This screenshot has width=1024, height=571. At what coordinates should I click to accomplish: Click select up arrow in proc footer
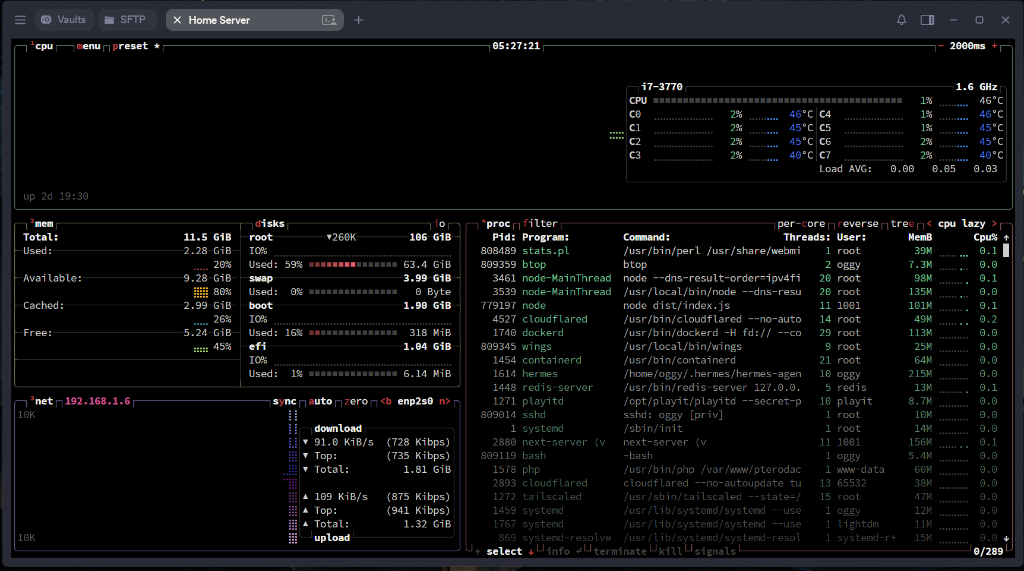pyautogui.click(x=478, y=551)
